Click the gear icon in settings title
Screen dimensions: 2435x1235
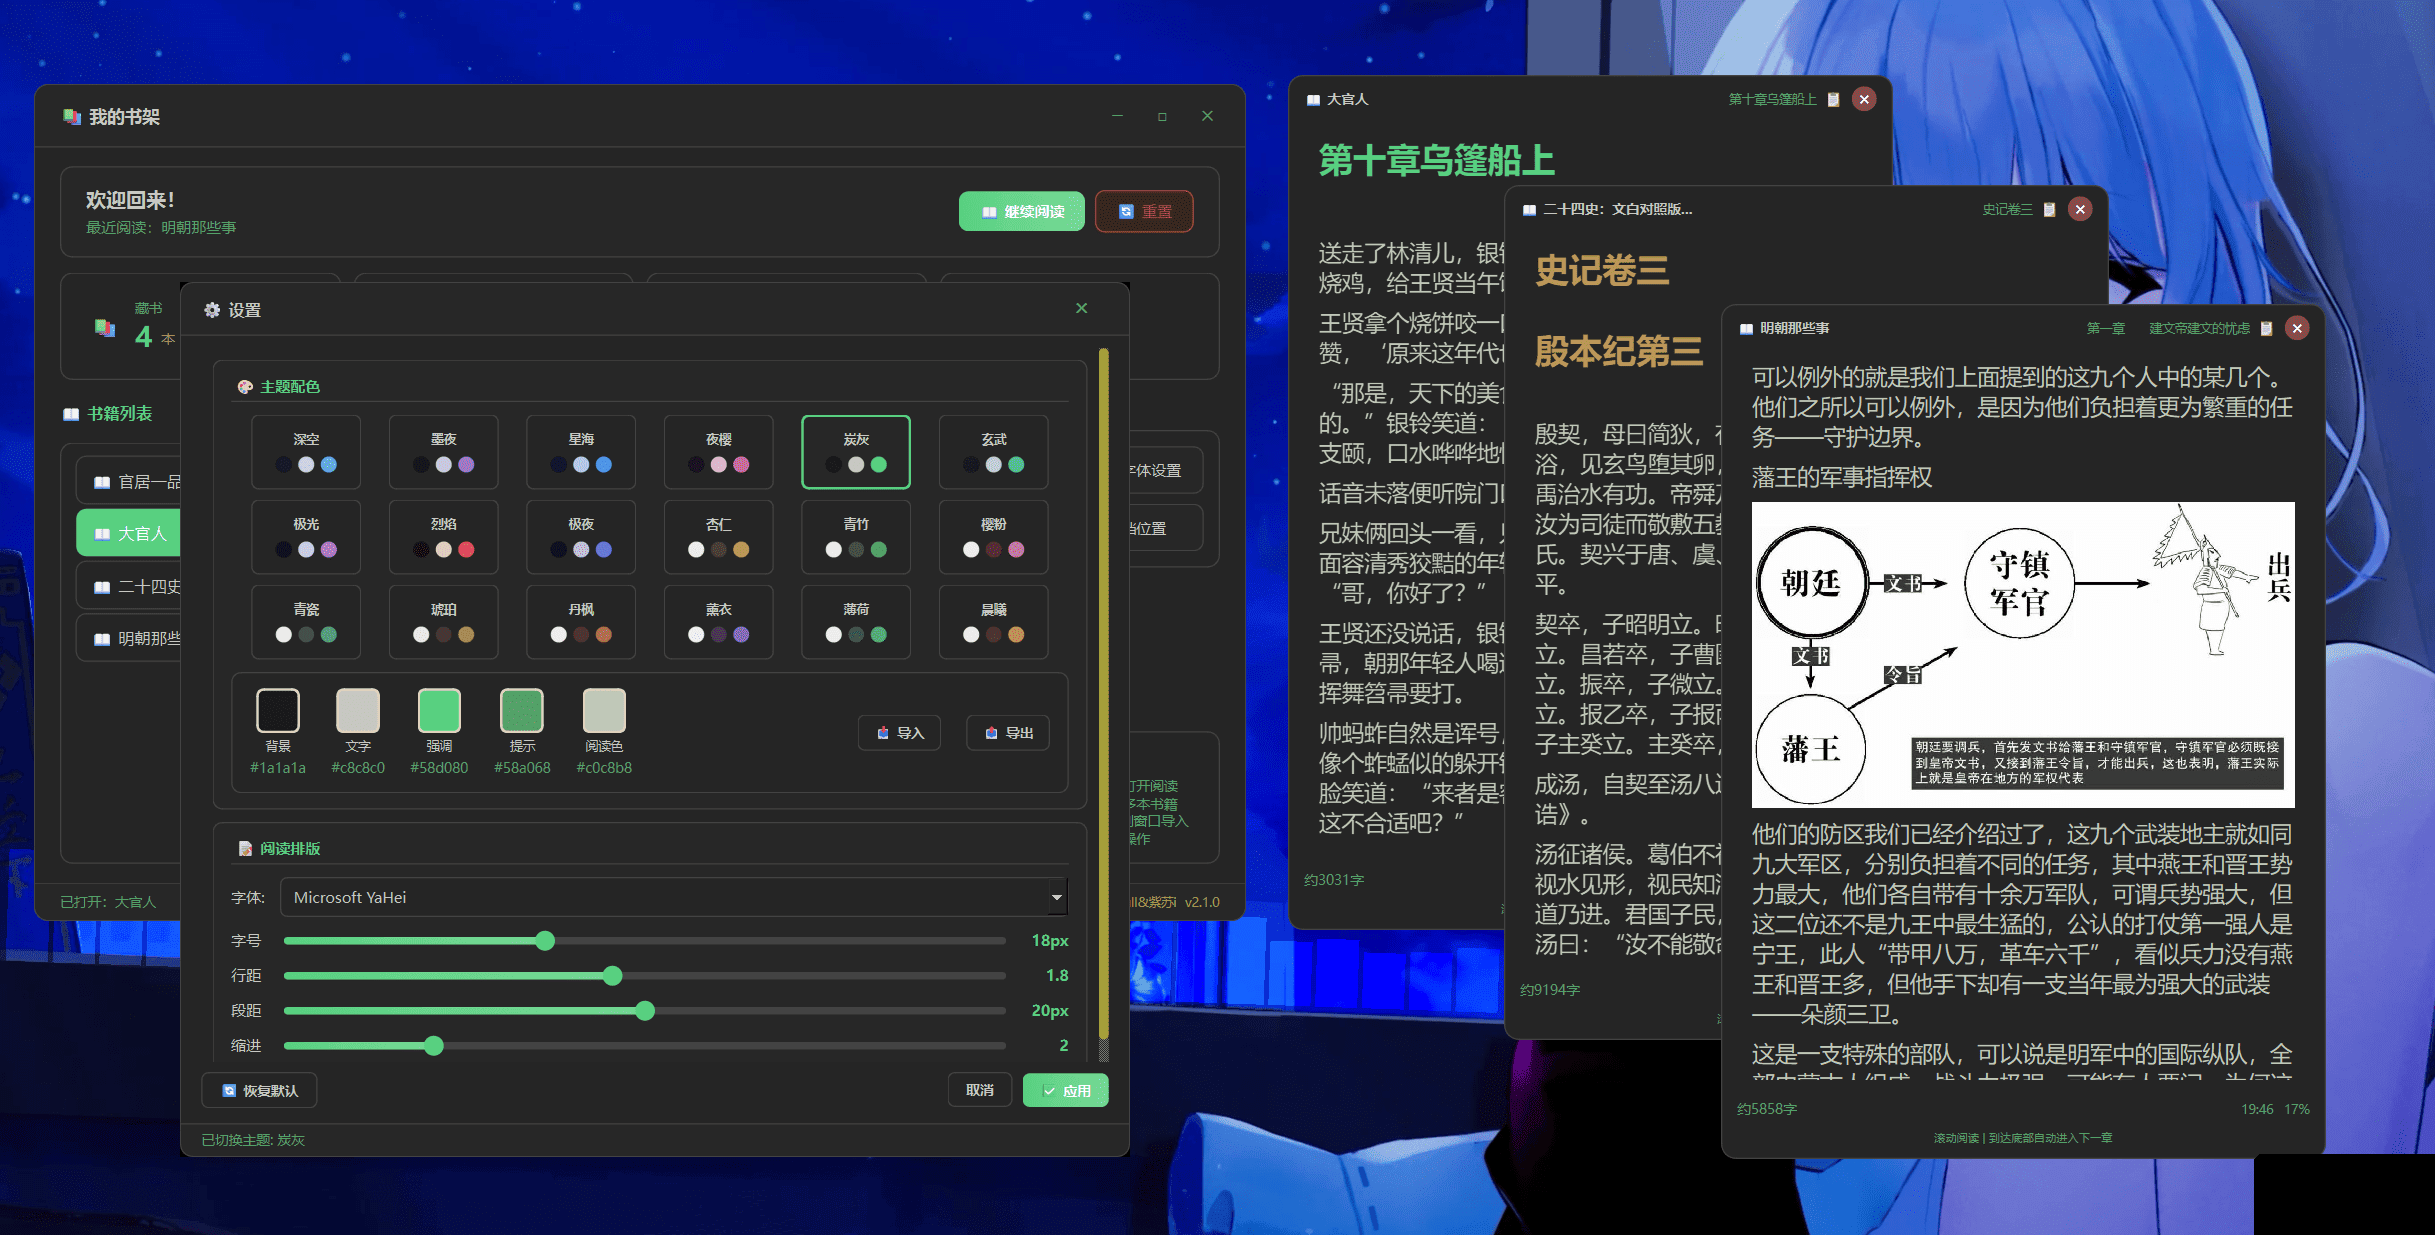(x=212, y=310)
